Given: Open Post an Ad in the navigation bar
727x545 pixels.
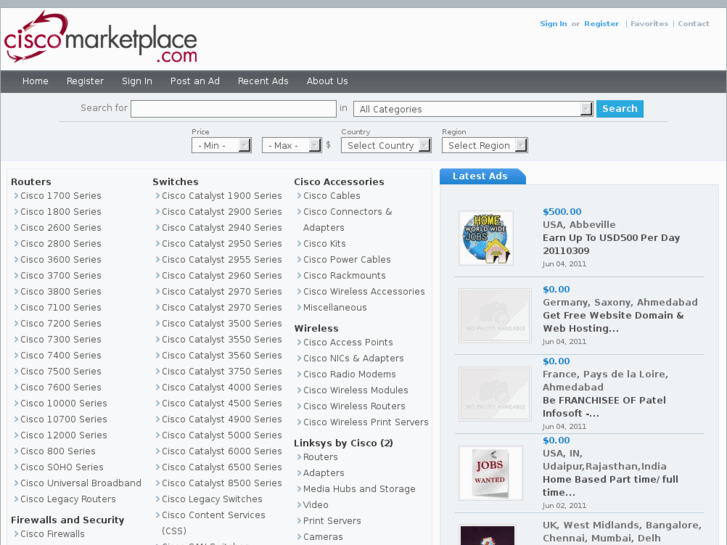Looking at the screenshot, I should (195, 81).
